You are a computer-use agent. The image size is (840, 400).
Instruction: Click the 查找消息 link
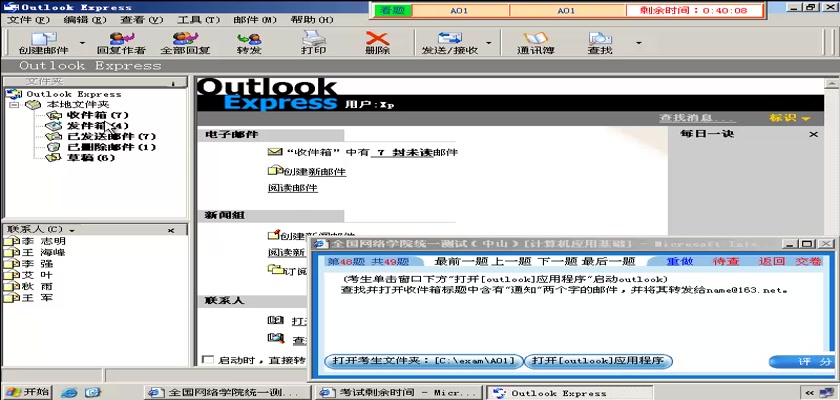pos(697,118)
